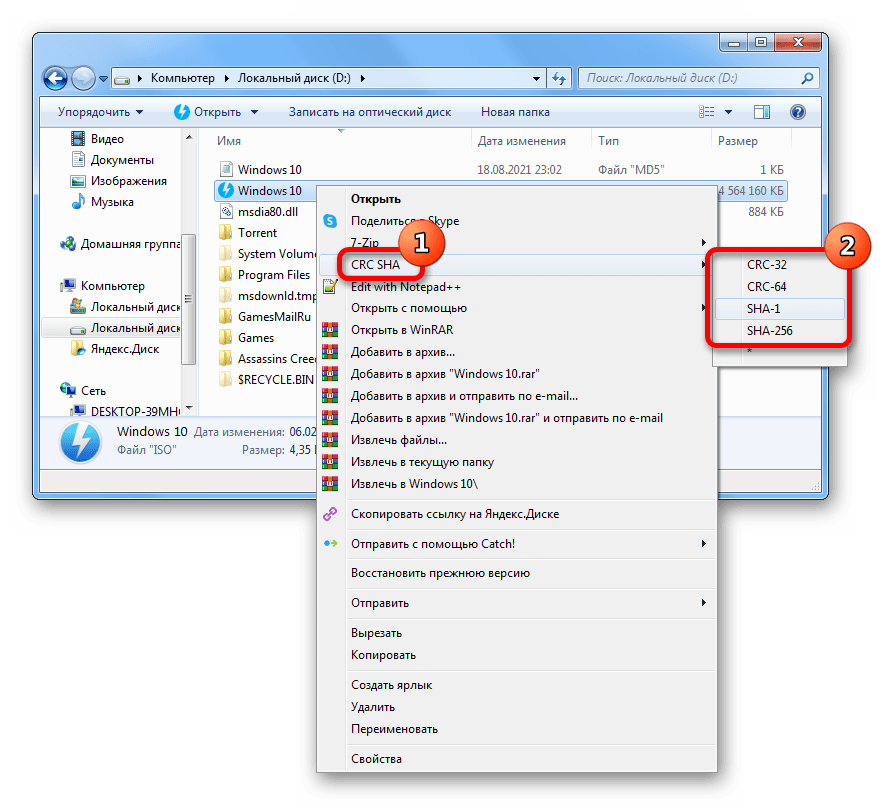The image size is (880, 805).
Task: Click the refresh button beside address bar
Action: coord(559,79)
